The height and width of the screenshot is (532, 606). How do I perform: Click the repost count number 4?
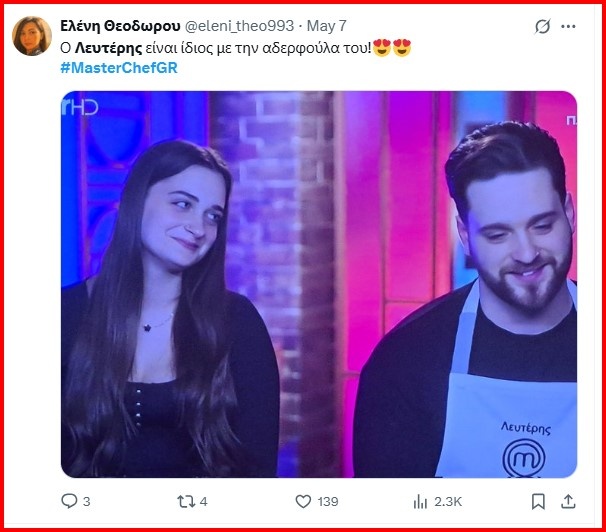204,500
